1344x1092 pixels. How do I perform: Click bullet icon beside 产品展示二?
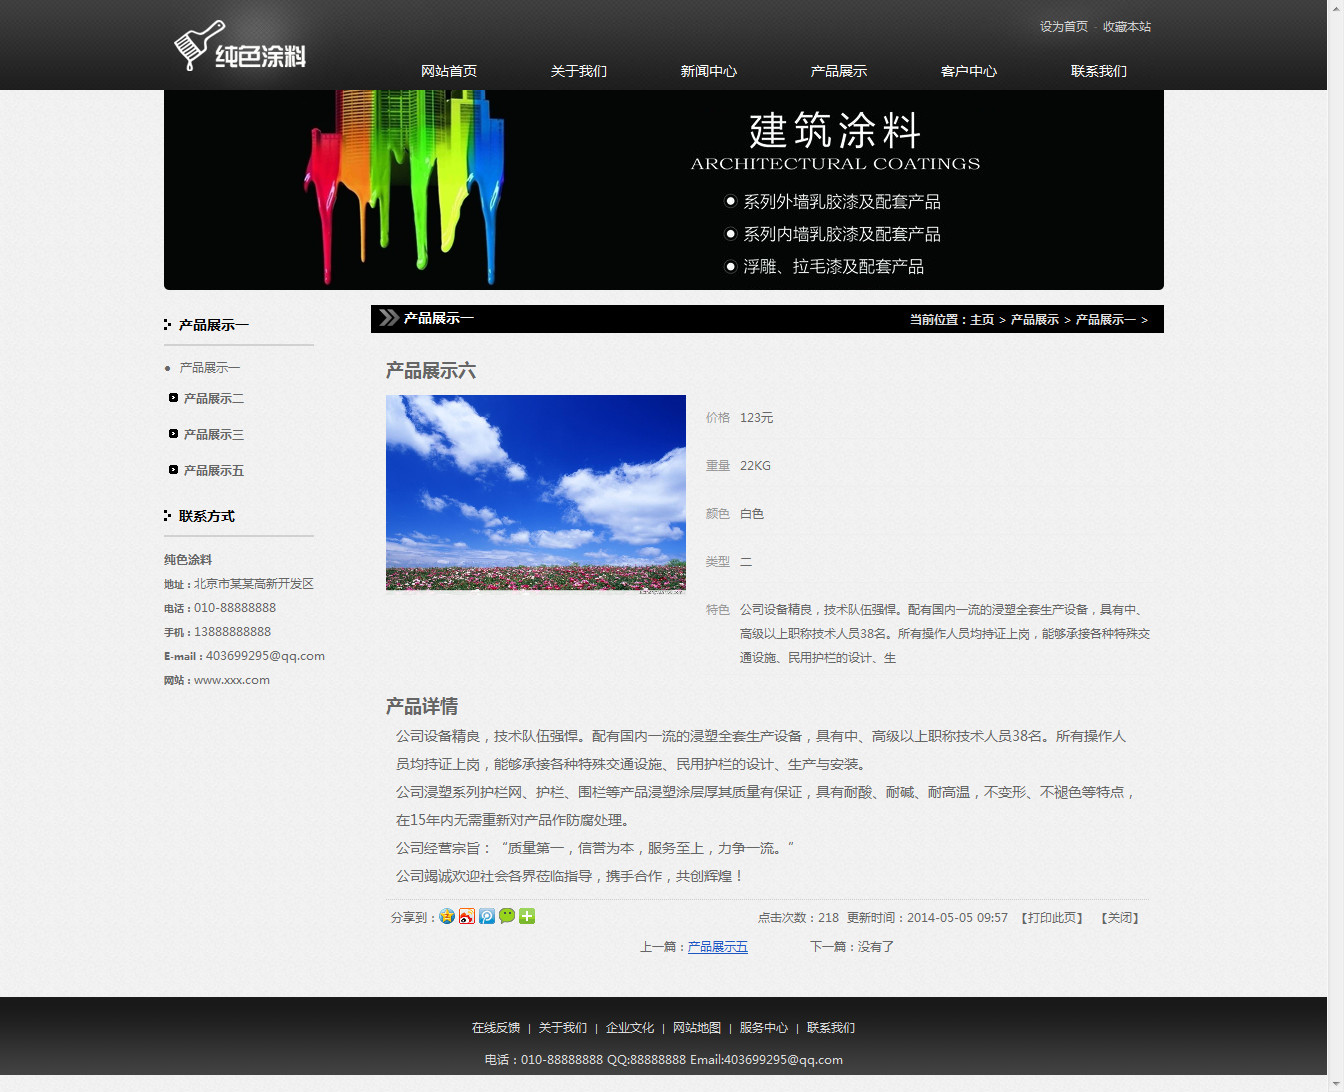tap(173, 398)
